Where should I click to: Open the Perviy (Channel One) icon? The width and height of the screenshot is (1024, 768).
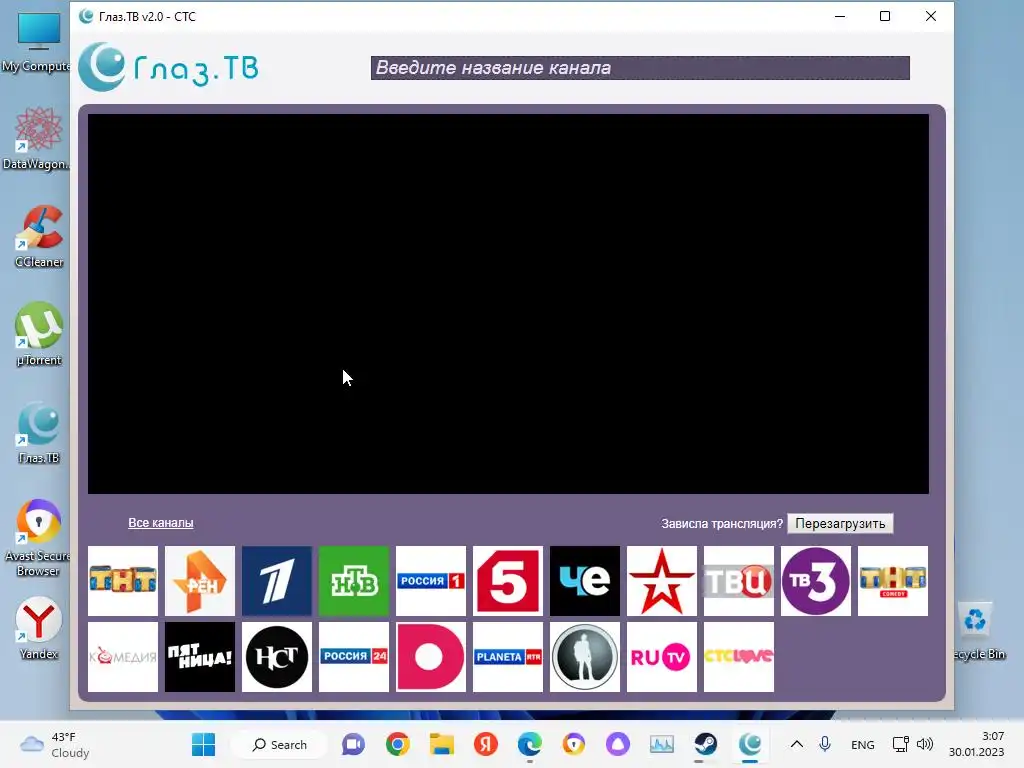277,581
